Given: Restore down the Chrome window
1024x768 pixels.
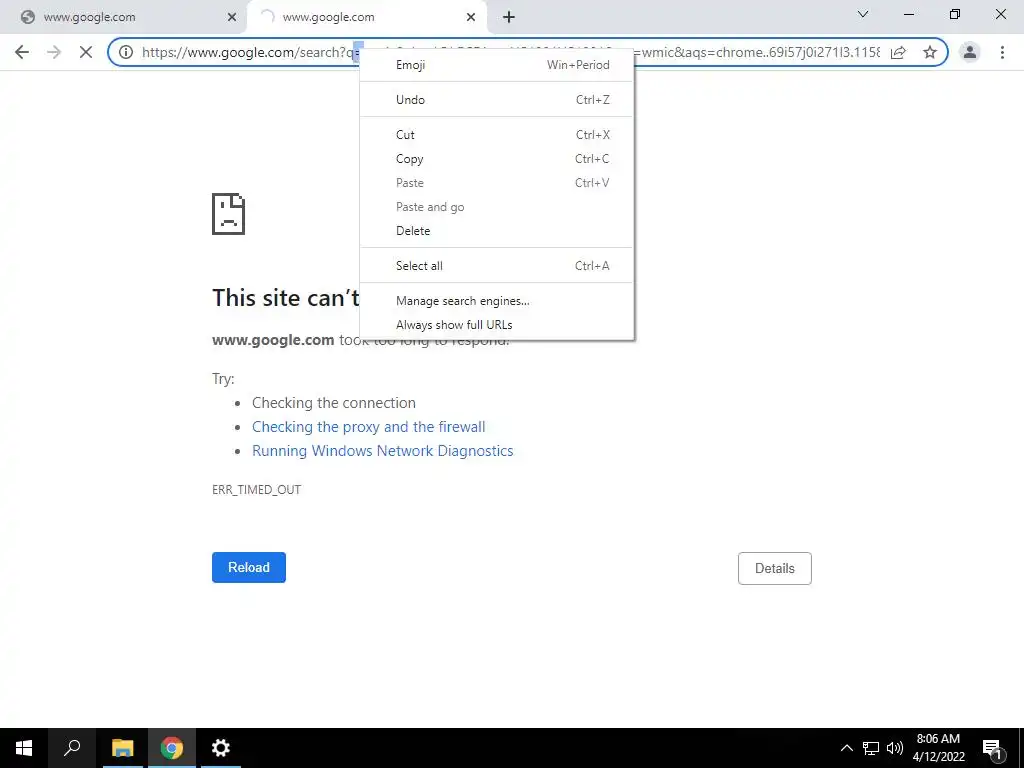Looking at the screenshot, I should pos(955,14).
